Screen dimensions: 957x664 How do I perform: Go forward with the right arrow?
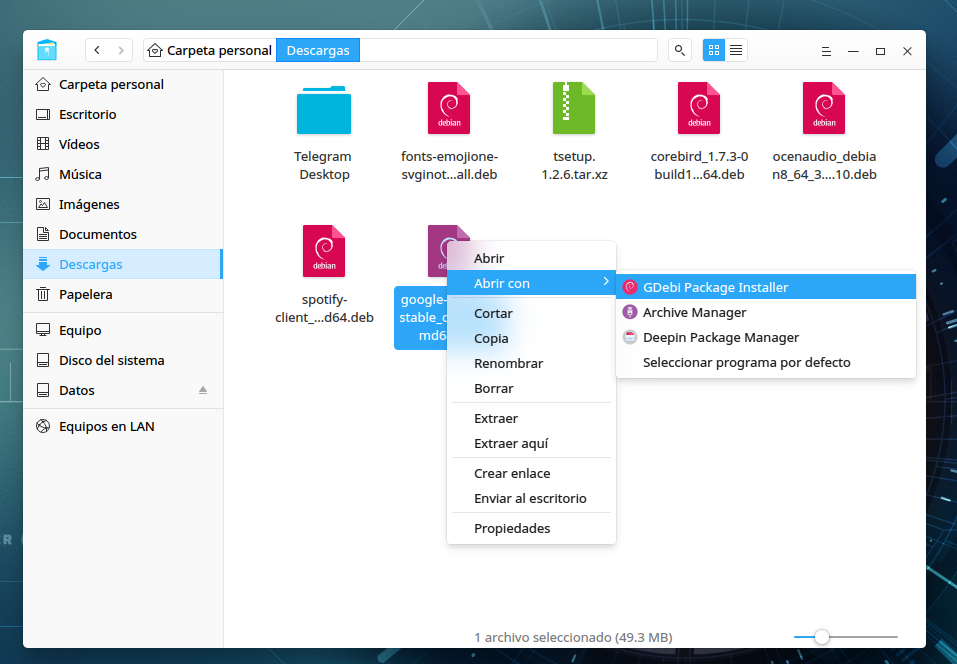coord(121,50)
